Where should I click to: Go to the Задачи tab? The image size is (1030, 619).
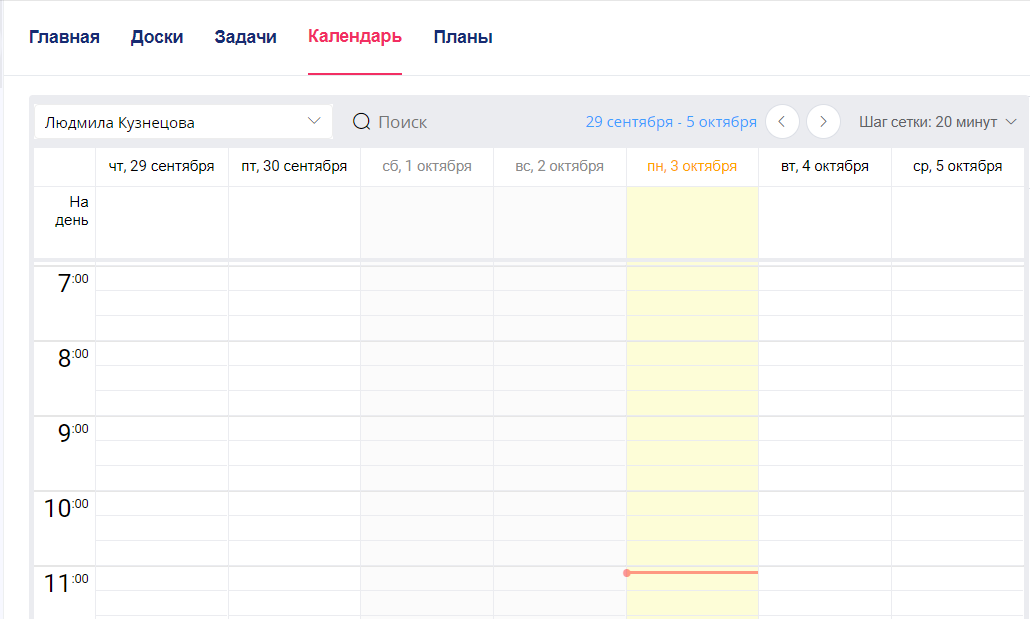(246, 37)
